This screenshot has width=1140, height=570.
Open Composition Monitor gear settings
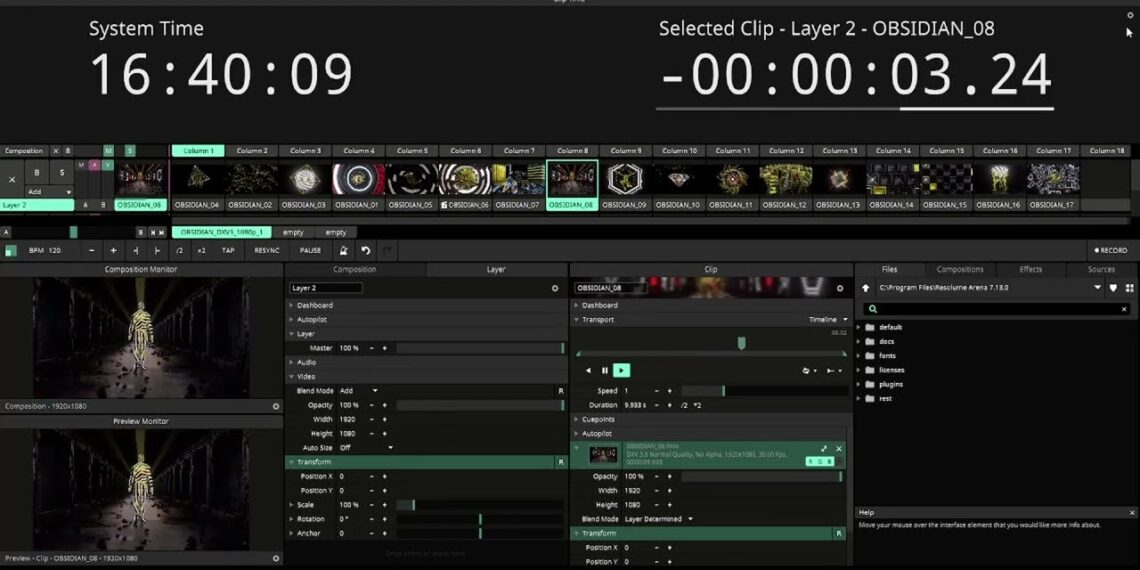pos(276,406)
